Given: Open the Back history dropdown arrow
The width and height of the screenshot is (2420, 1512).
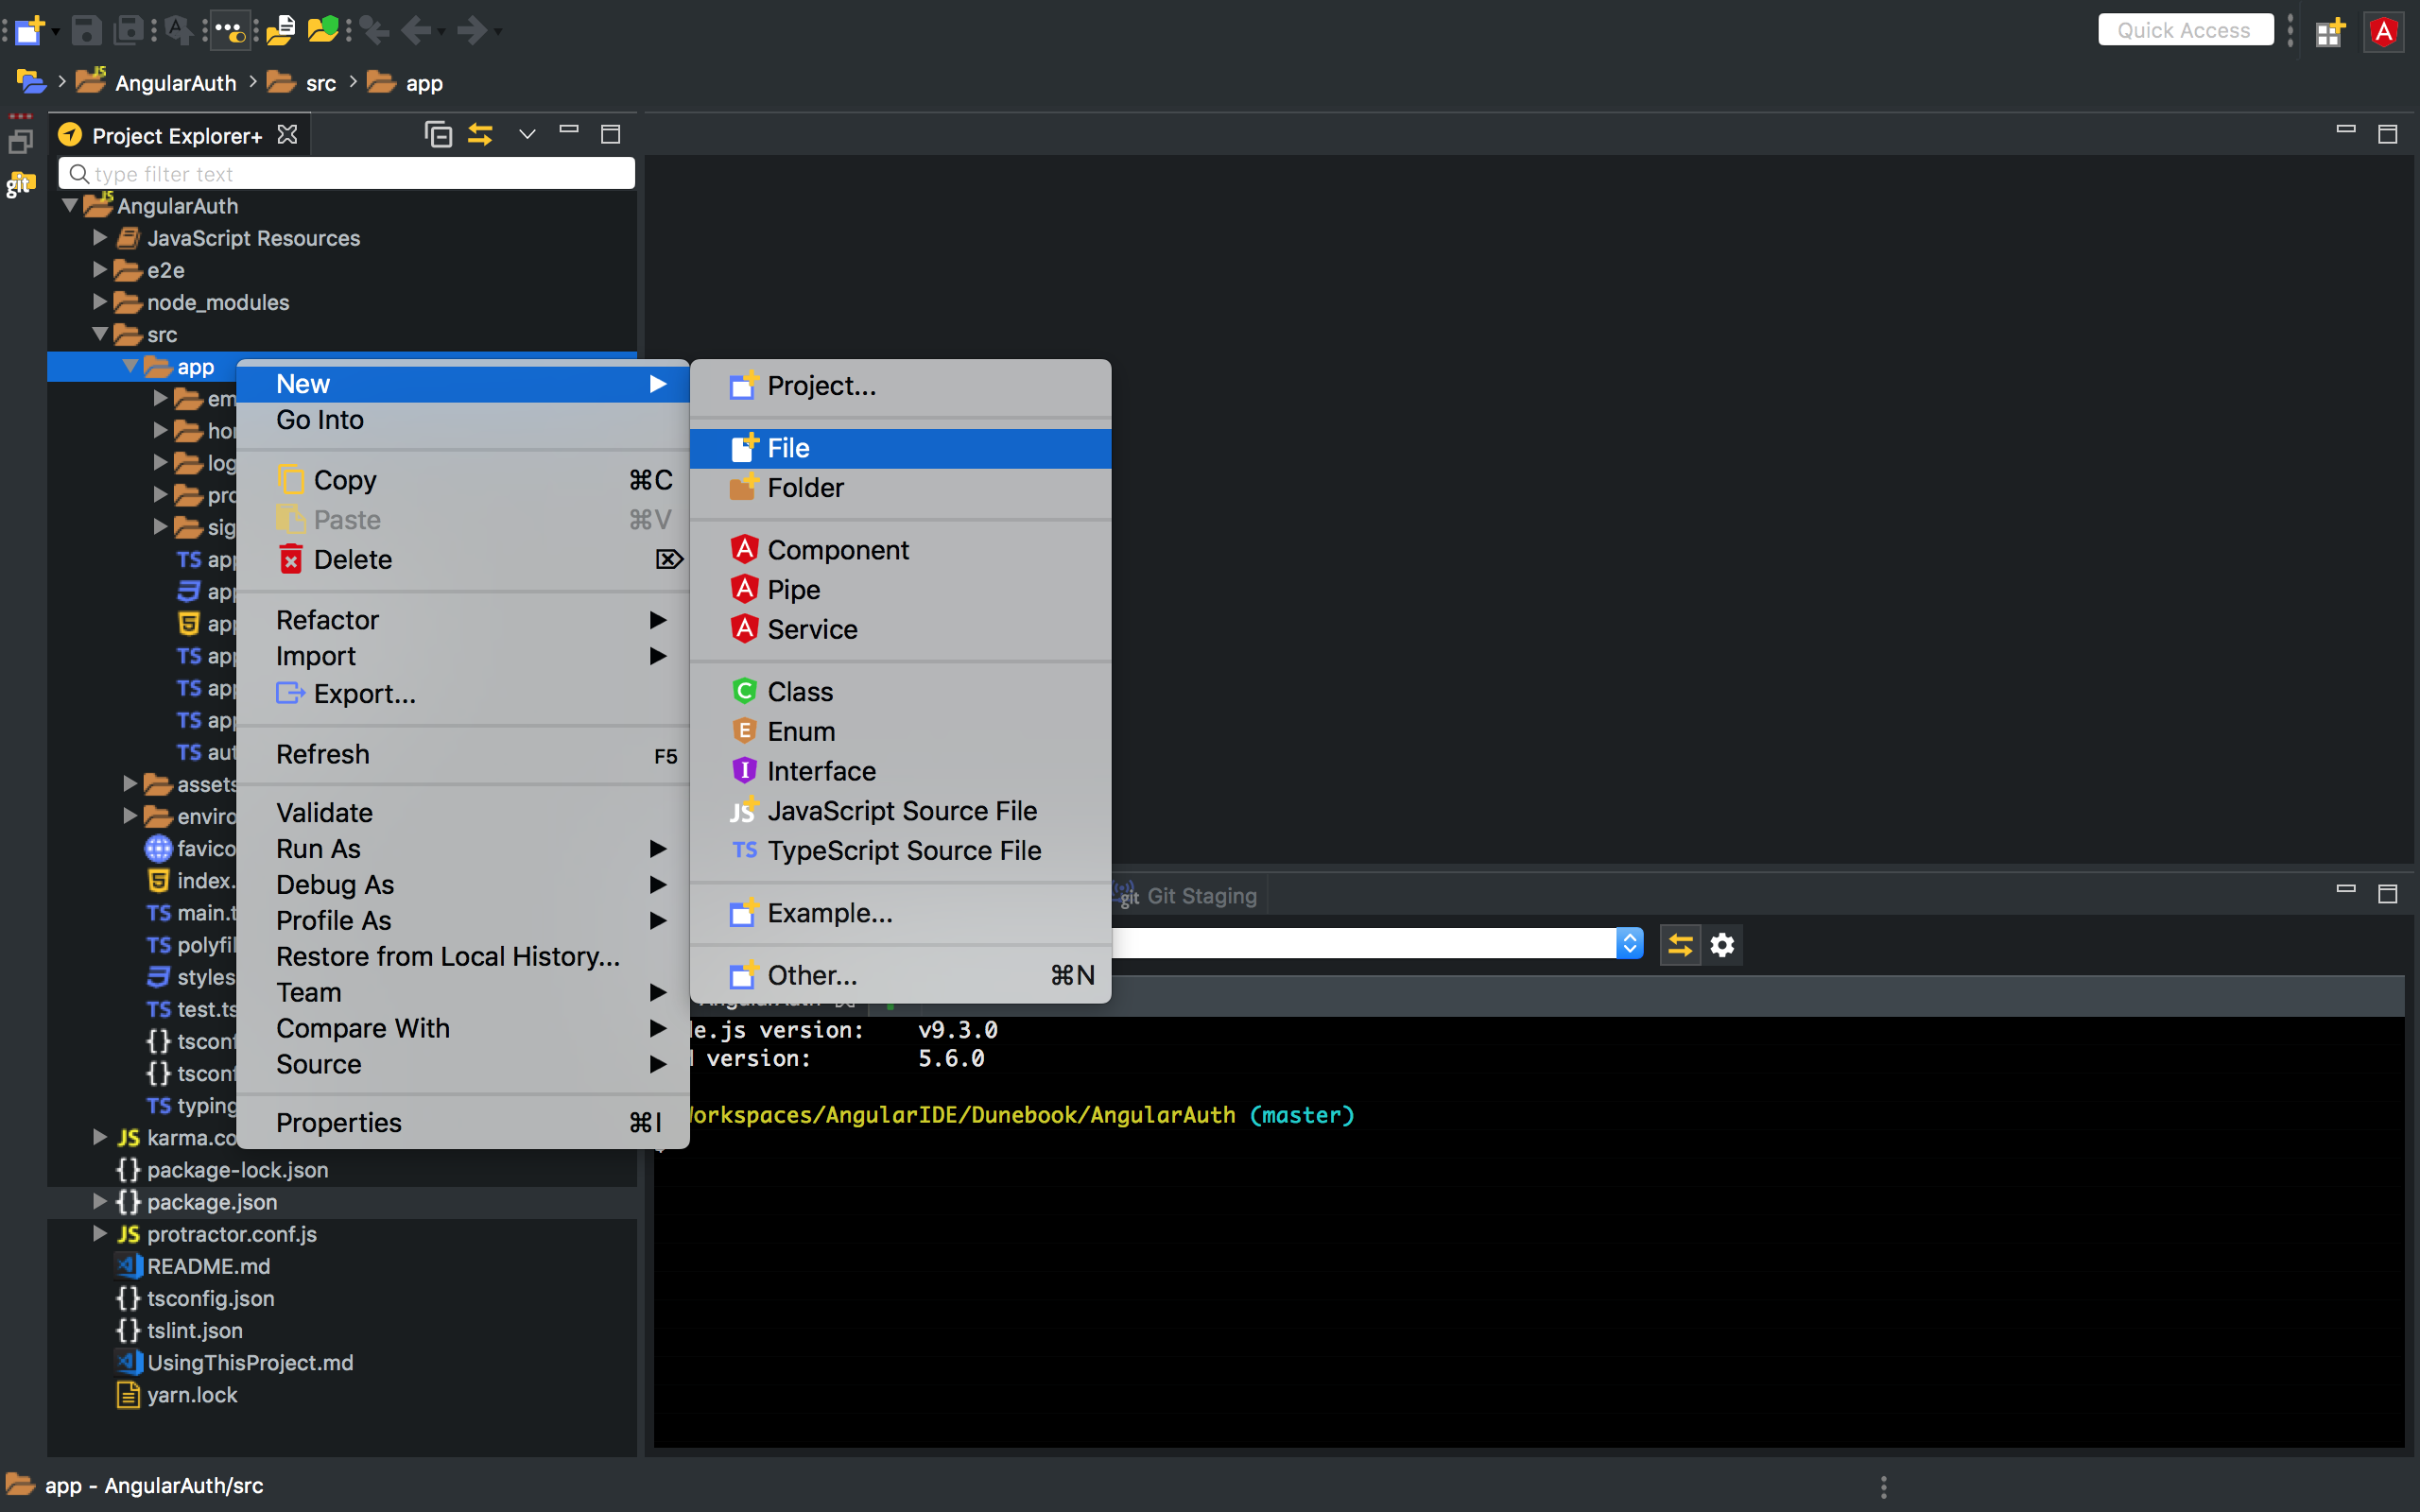Looking at the screenshot, I should [441, 31].
